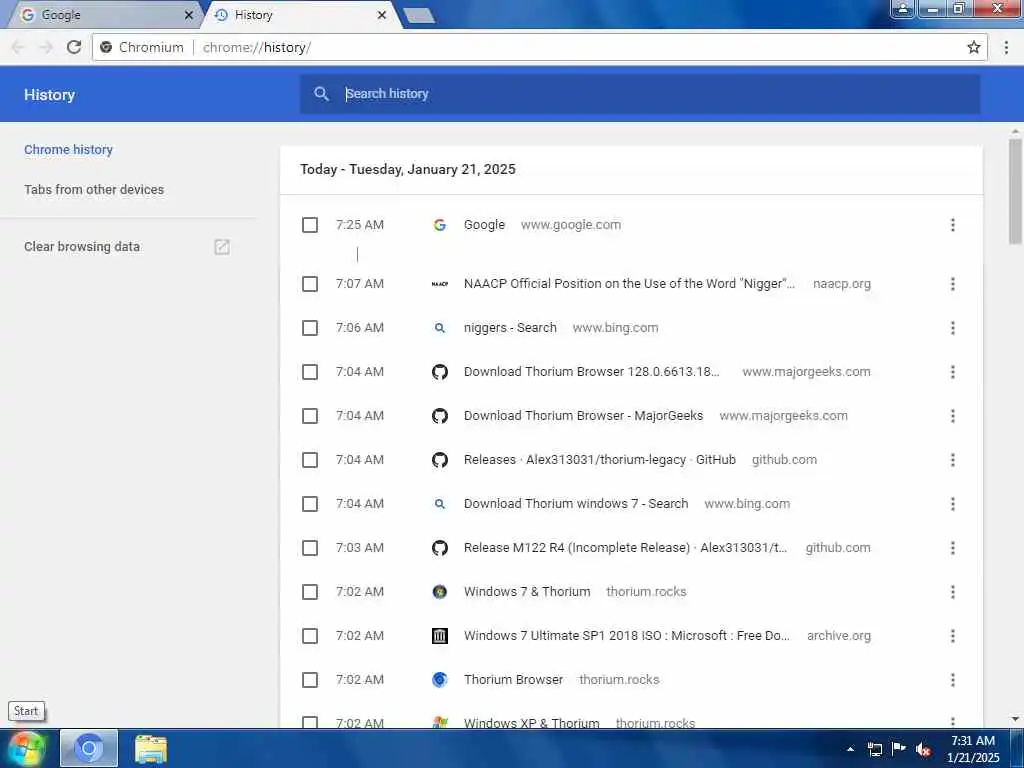Click the Action Center flag tray icon
Viewport: 1024px width, 768px height.
[x=899, y=749]
